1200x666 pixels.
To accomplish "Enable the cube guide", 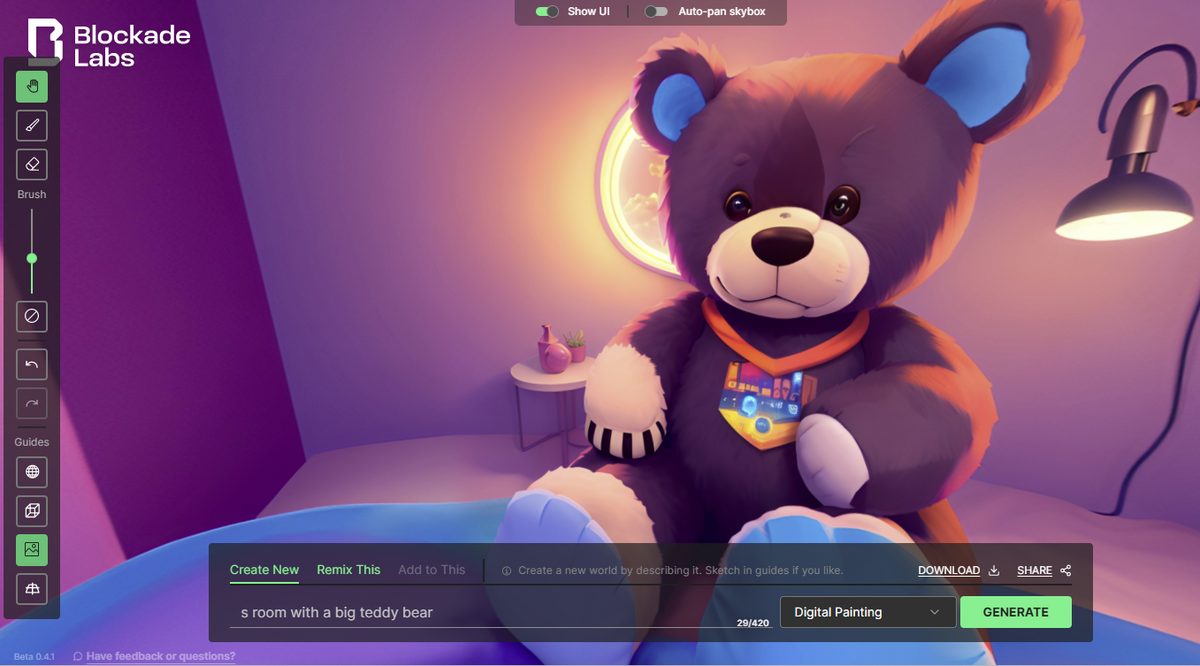I will click(x=32, y=511).
